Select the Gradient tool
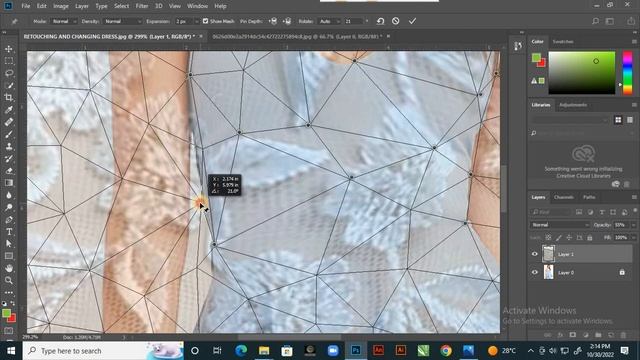Viewport: 640px width, 360px height. [x=9, y=183]
